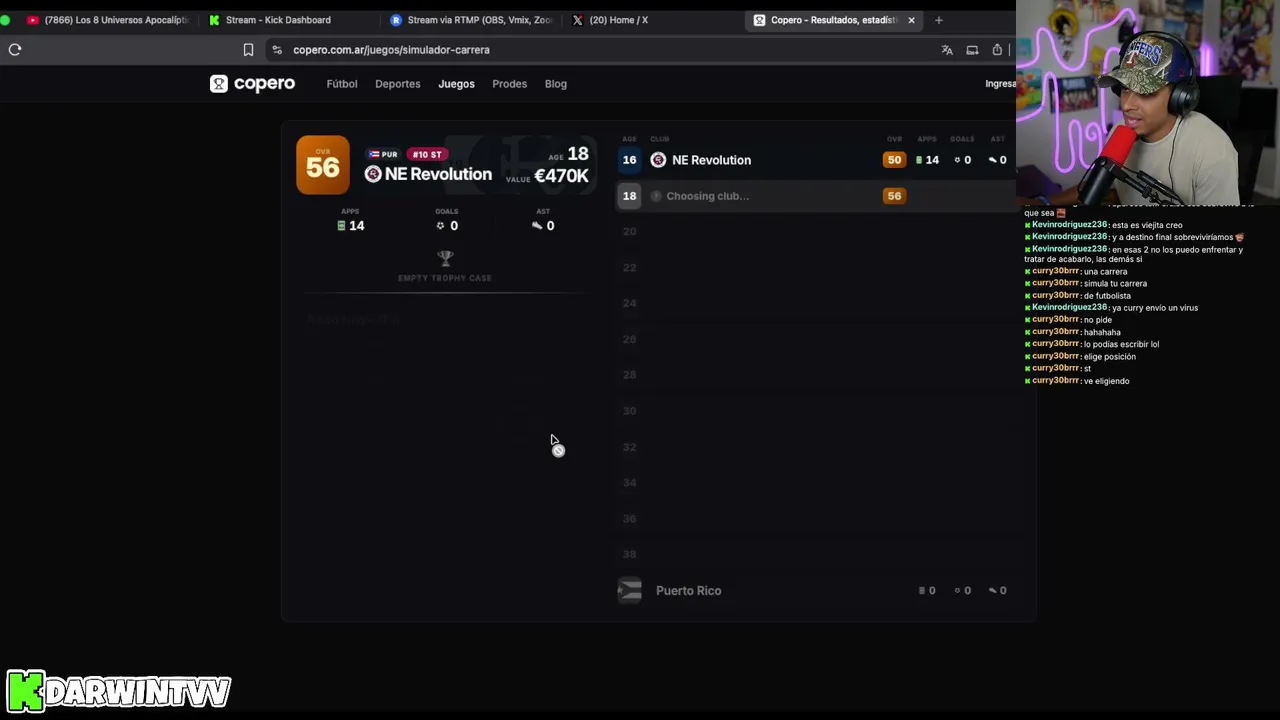
Task: Click the loading icon beside Choosing club
Action: pos(656,196)
